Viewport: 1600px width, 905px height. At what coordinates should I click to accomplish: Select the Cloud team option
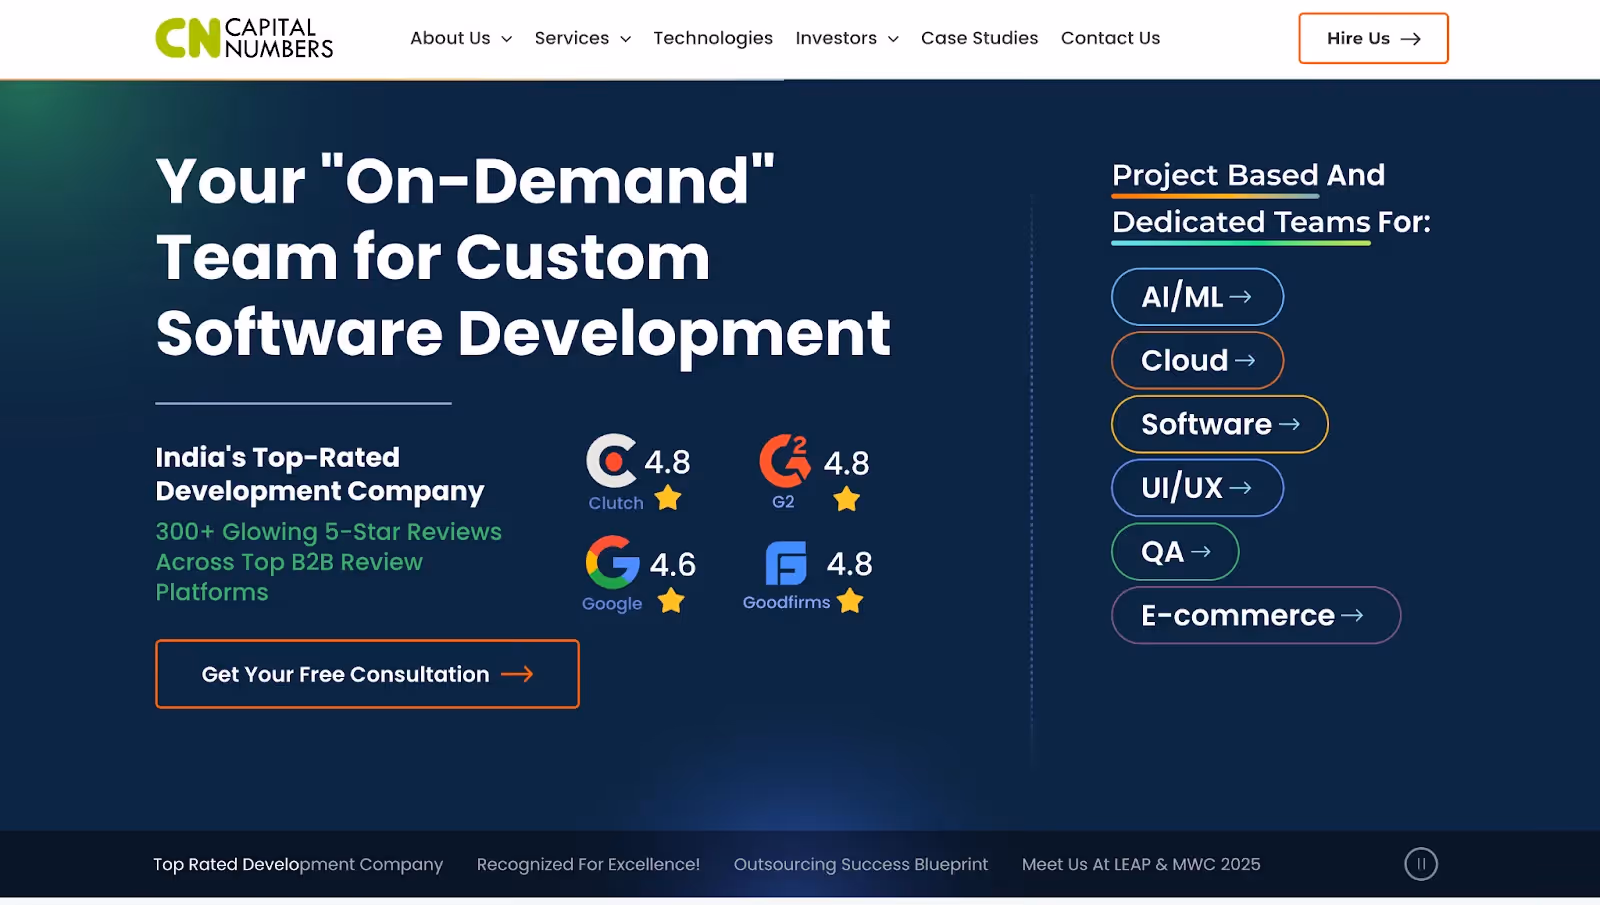1197,360
